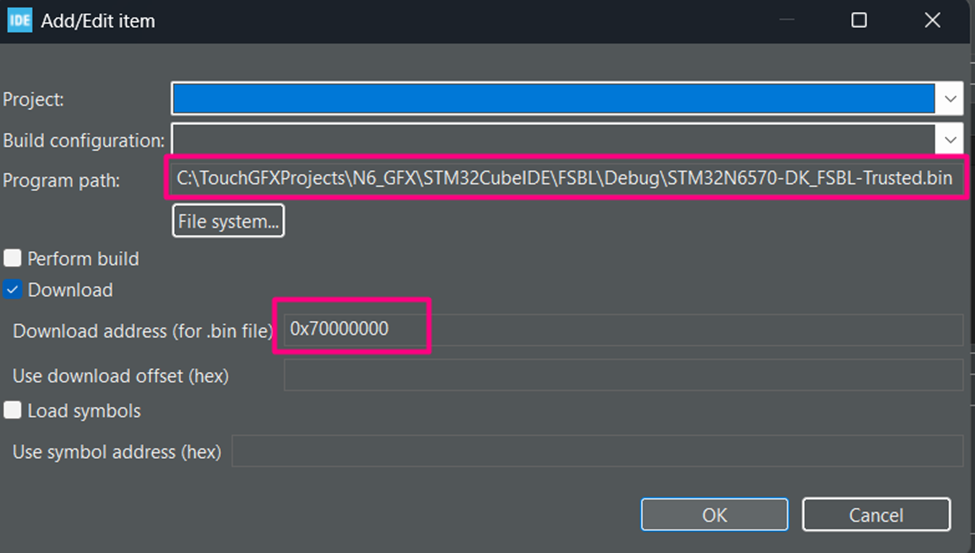Maximize the Add/Edit item dialog
975x553 pixels.
pyautogui.click(x=858, y=20)
